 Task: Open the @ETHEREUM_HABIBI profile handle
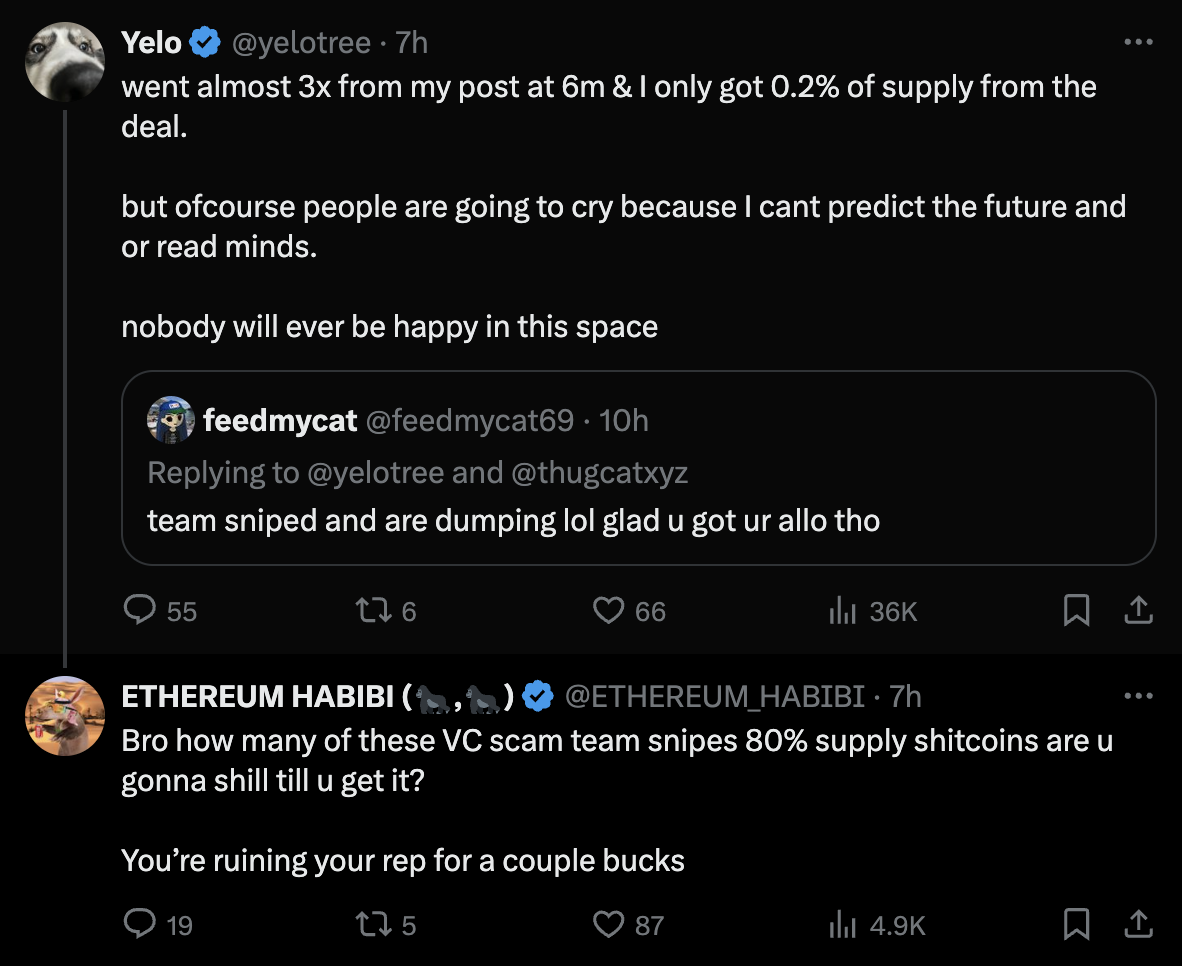715,696
